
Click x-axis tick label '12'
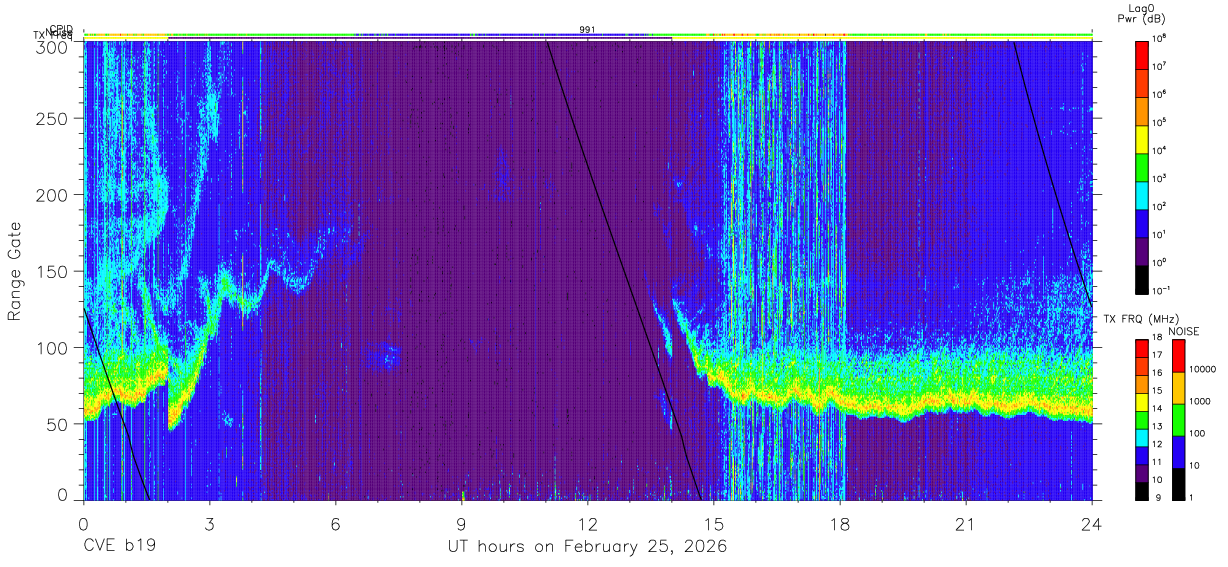coord(587,525)
